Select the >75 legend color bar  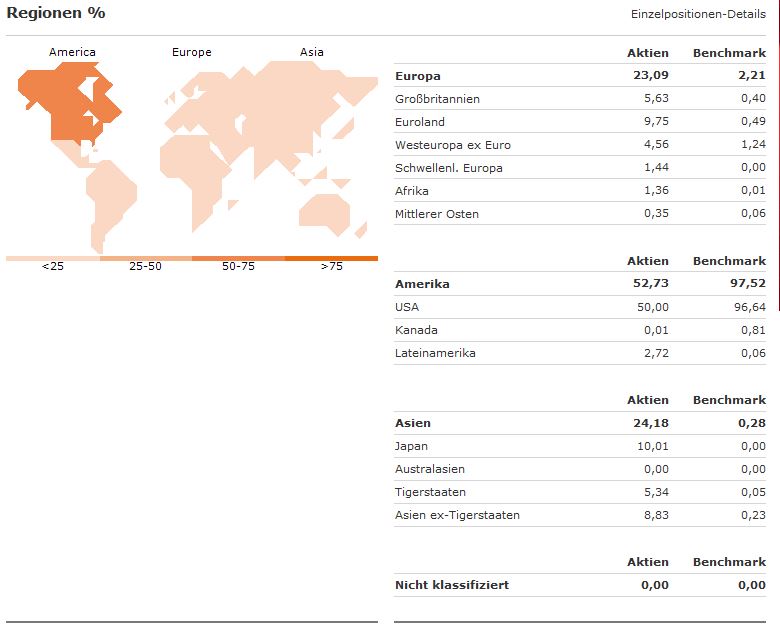pos(331,258)
